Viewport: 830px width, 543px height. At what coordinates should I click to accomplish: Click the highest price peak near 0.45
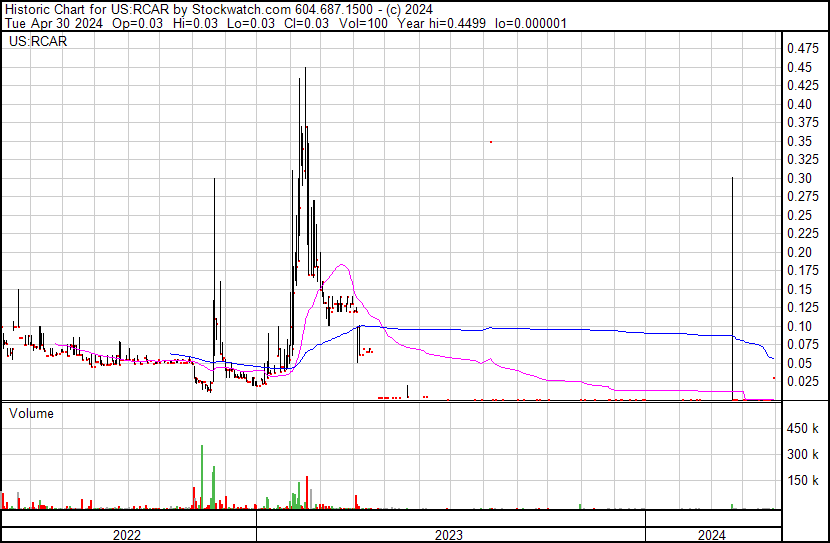(305, 70)
